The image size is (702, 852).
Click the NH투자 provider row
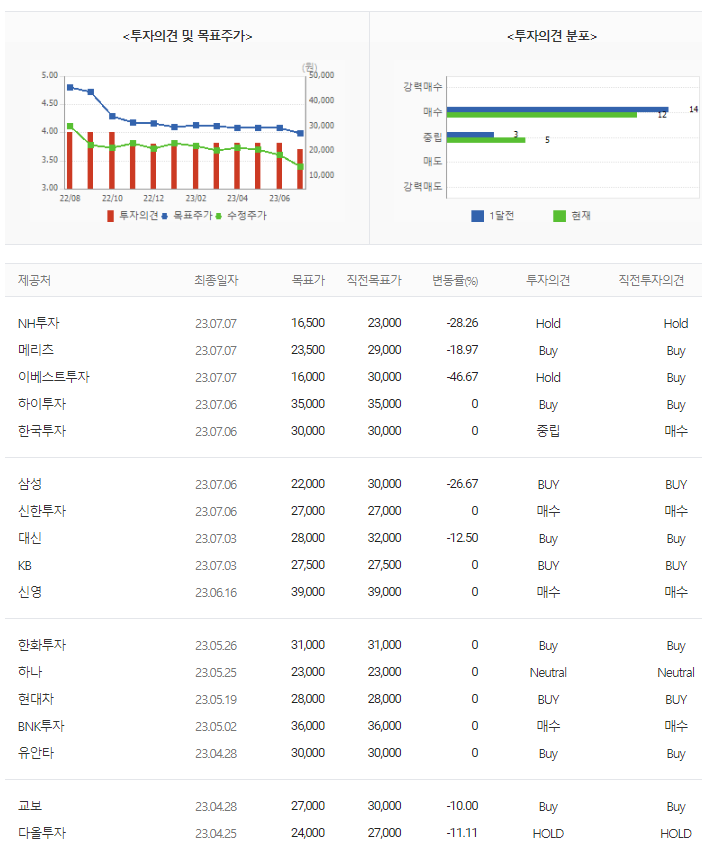tap(353, 323)
